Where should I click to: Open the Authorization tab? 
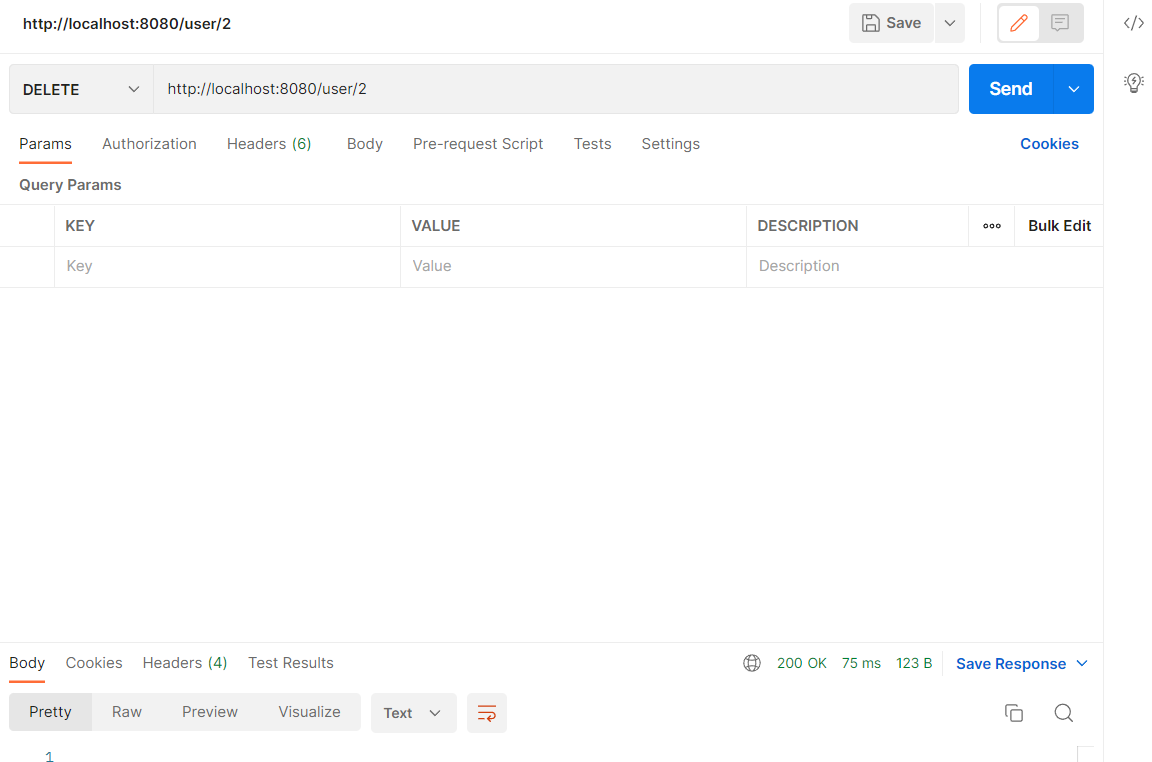149,144
